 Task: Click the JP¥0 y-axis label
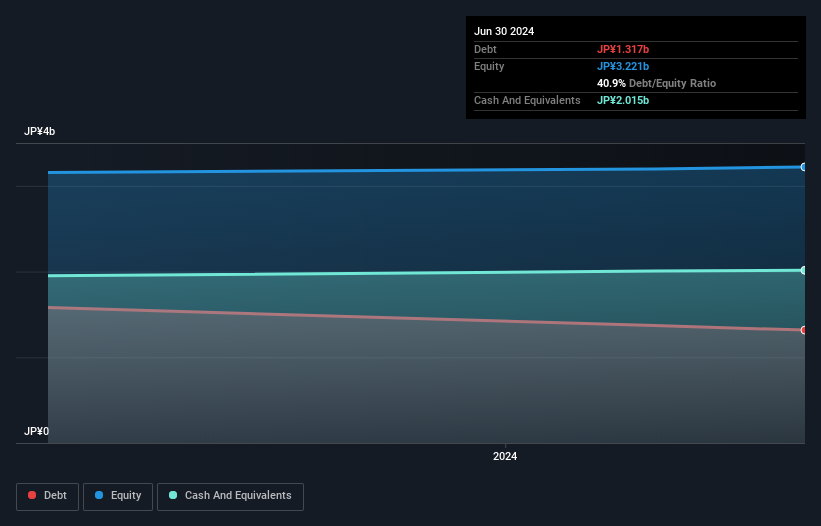coord(36,431)
